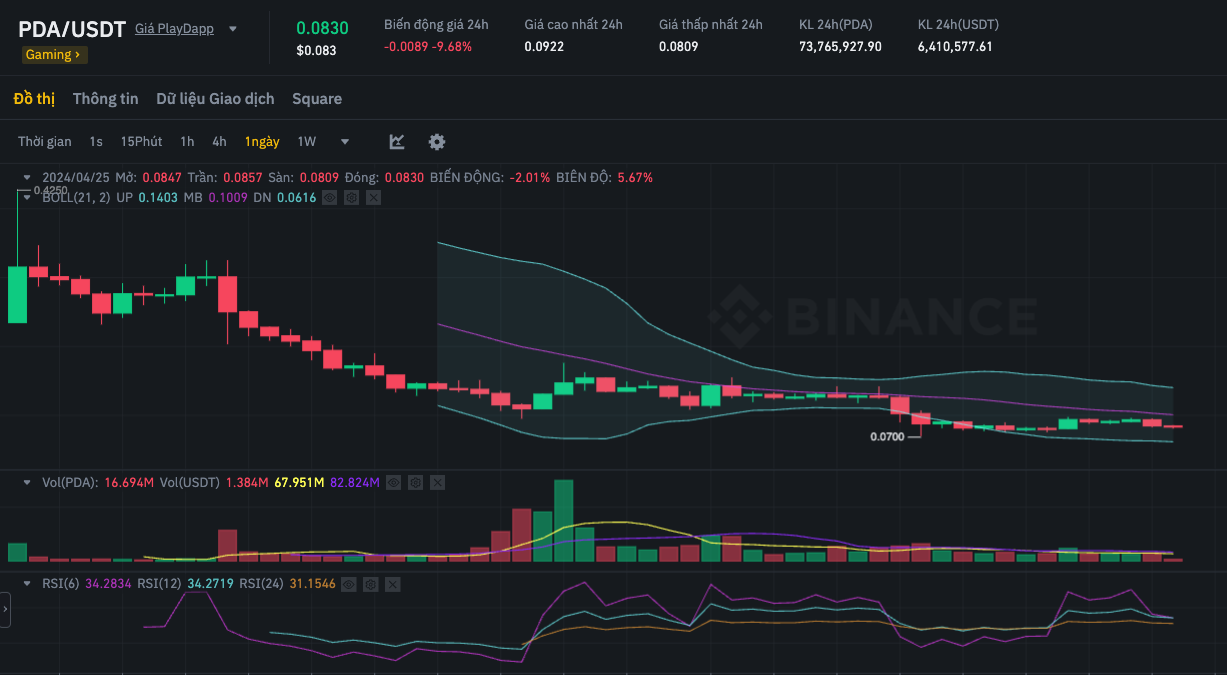Open Vol indicator settings gear
Image resolution: width=1227 pixels, height=675 pixels.
pyautogui.click(x=415, y=482)
